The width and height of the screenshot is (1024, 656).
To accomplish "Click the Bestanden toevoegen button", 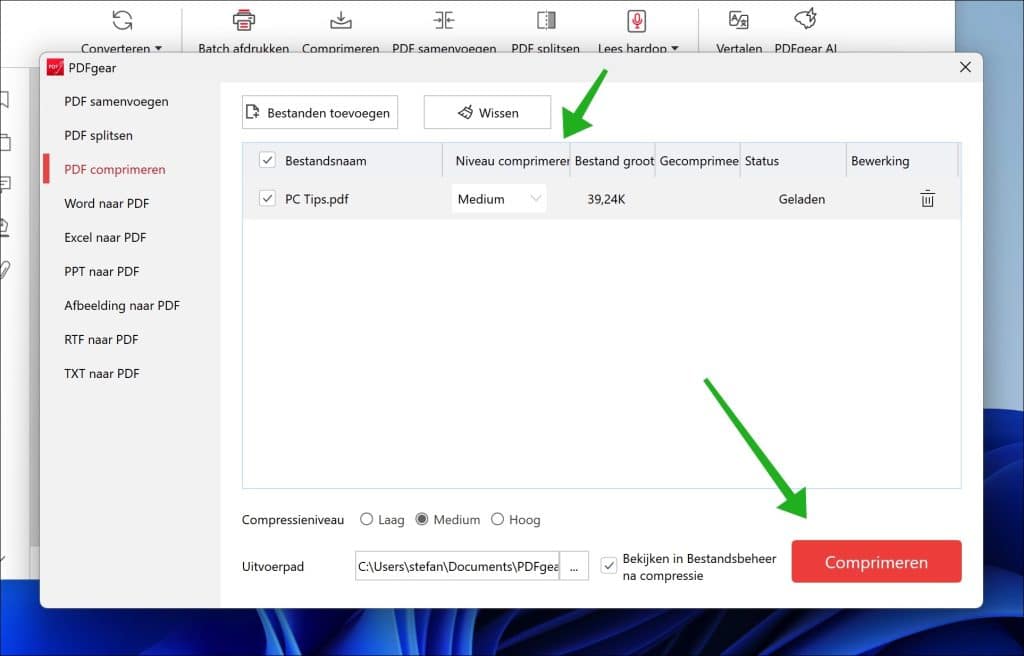I will coord(320,112).
